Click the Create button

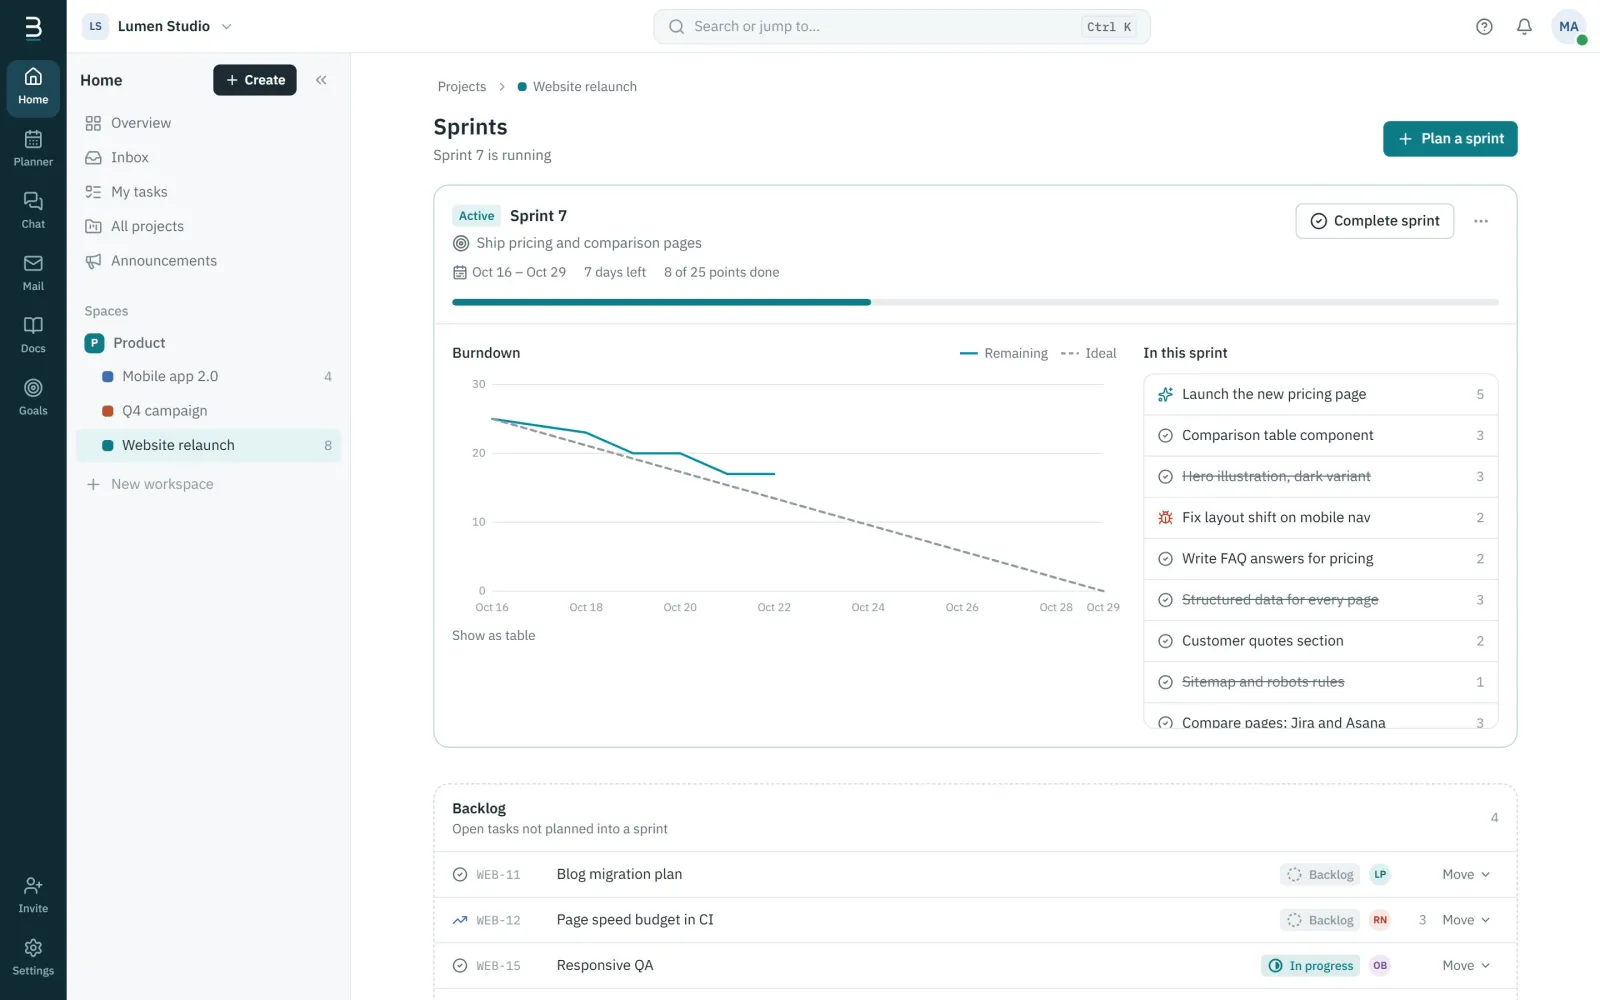coord(255,80)
